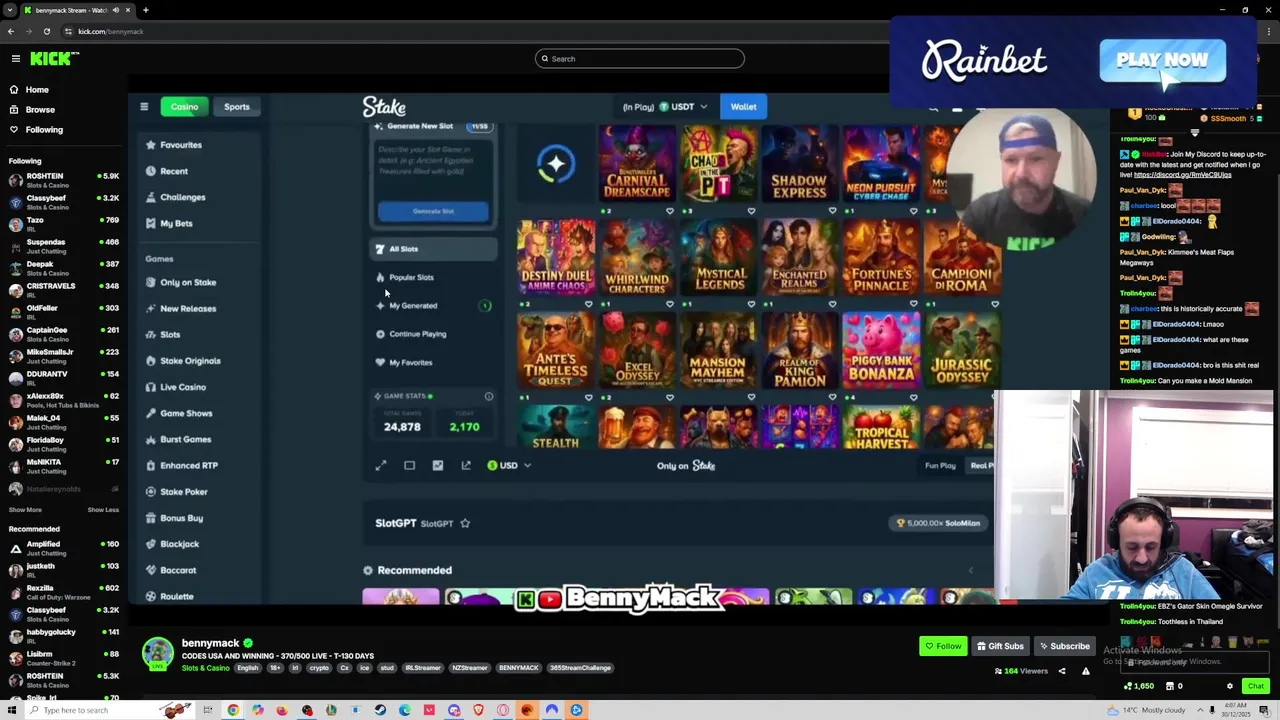Open the Windows Start menu
Screen dimensions: 1280x720
[x=11, y=710]
